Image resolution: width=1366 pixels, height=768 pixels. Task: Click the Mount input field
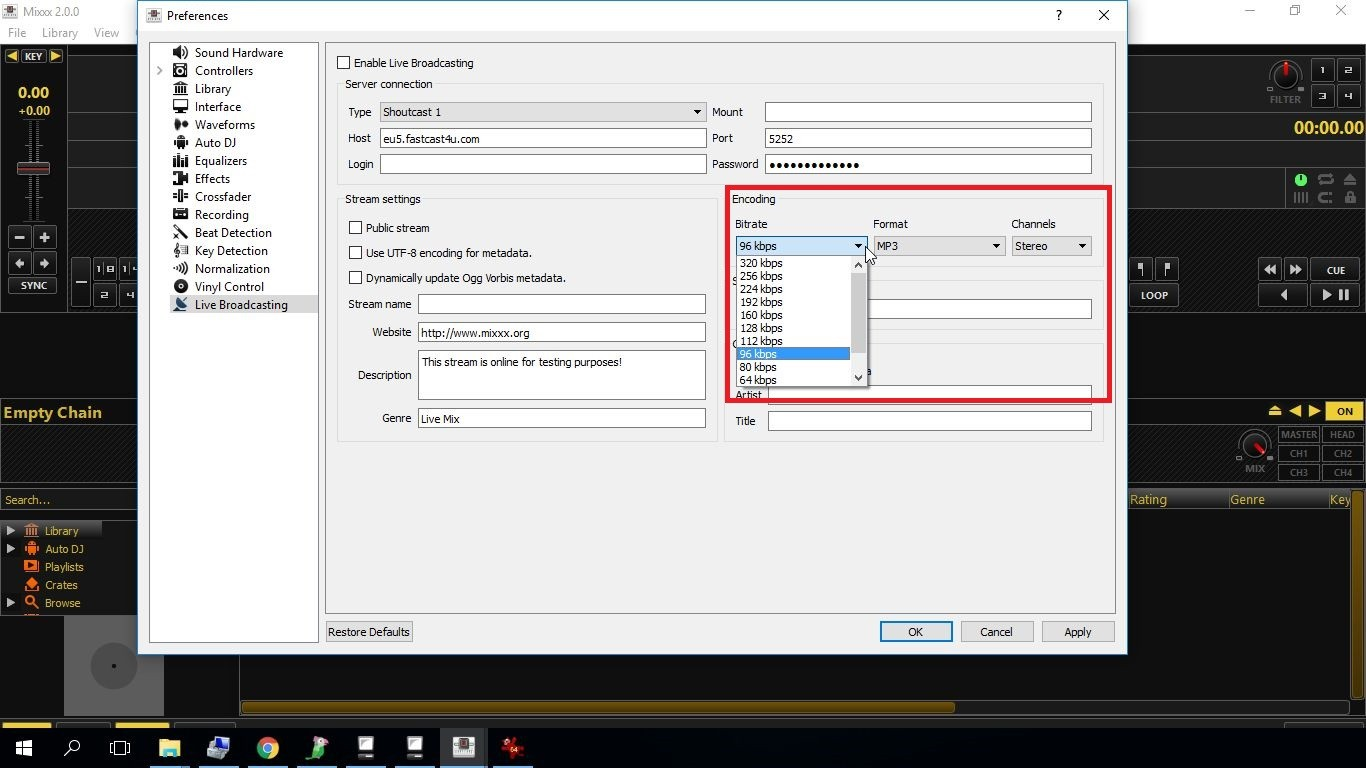click(928, 112)
